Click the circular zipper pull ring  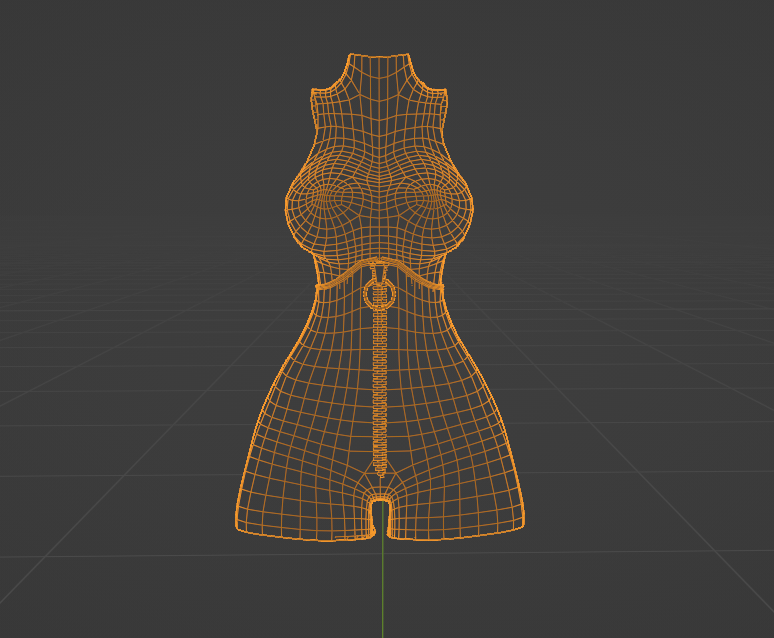[x=380, y=294]
